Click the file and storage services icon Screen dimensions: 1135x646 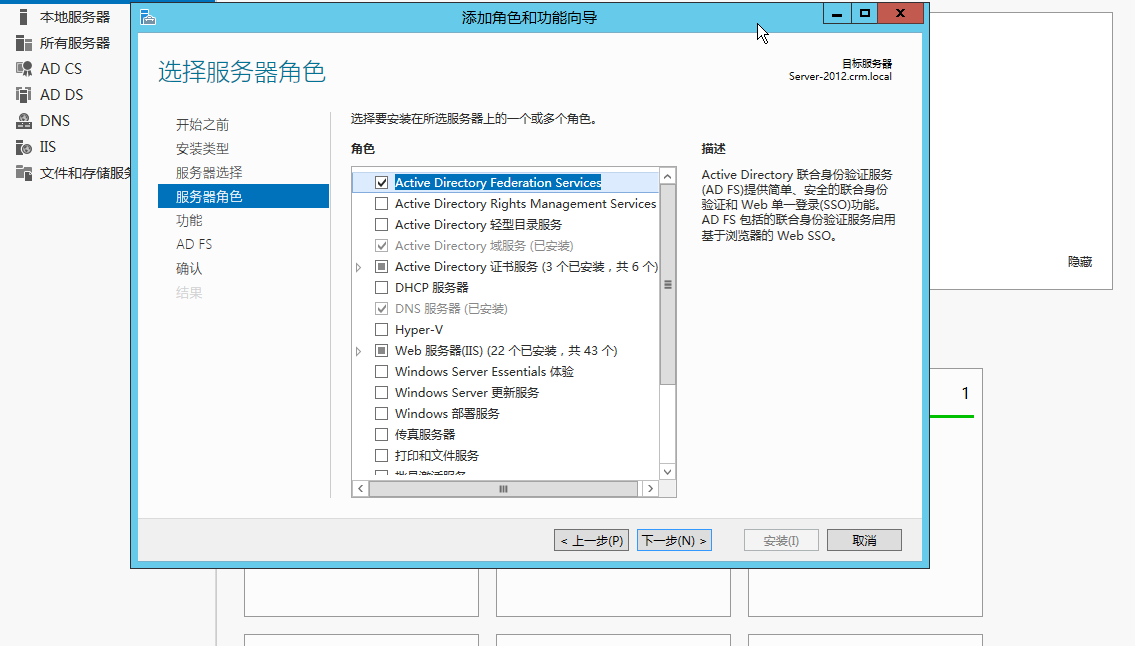pos(23,173)
